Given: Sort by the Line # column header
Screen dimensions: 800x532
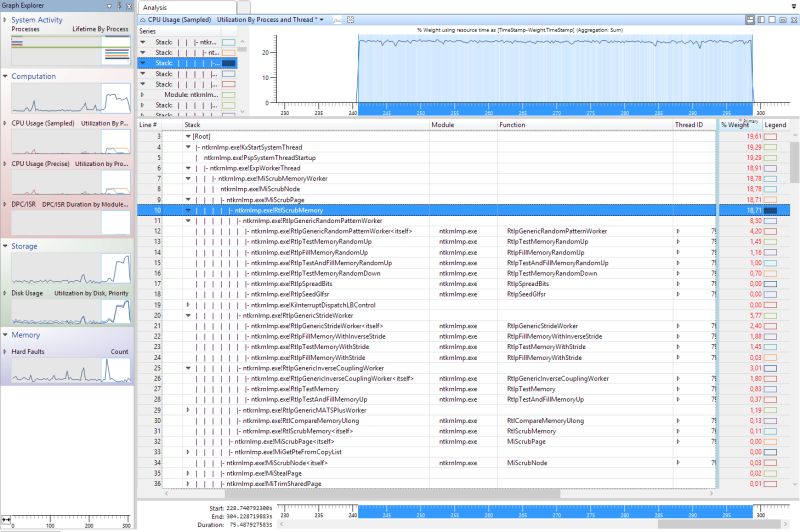Looking at the screenshot, I should 148,124.
